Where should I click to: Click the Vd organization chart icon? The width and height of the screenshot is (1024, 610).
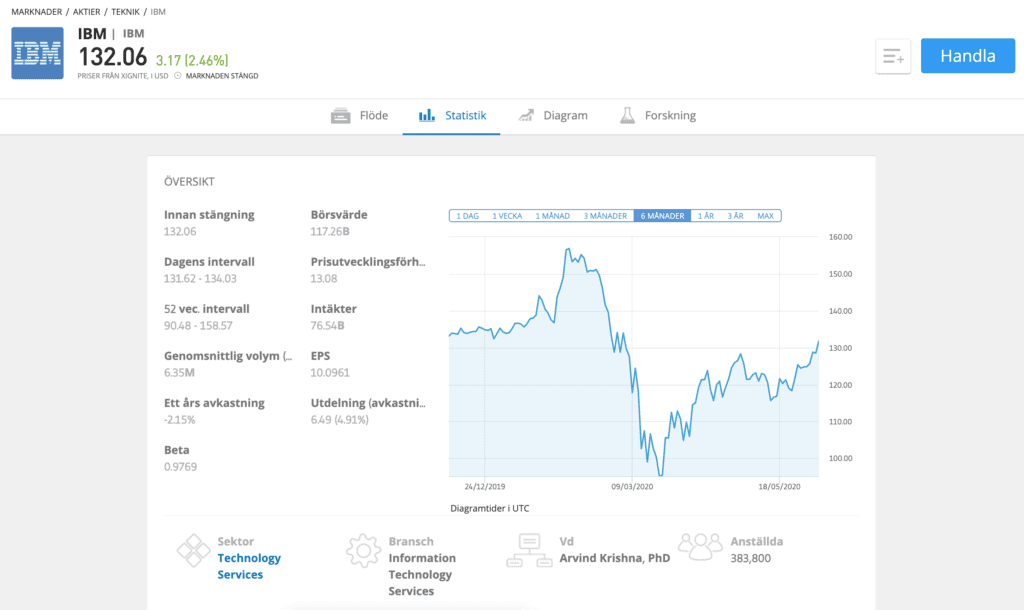pos(529,551)
